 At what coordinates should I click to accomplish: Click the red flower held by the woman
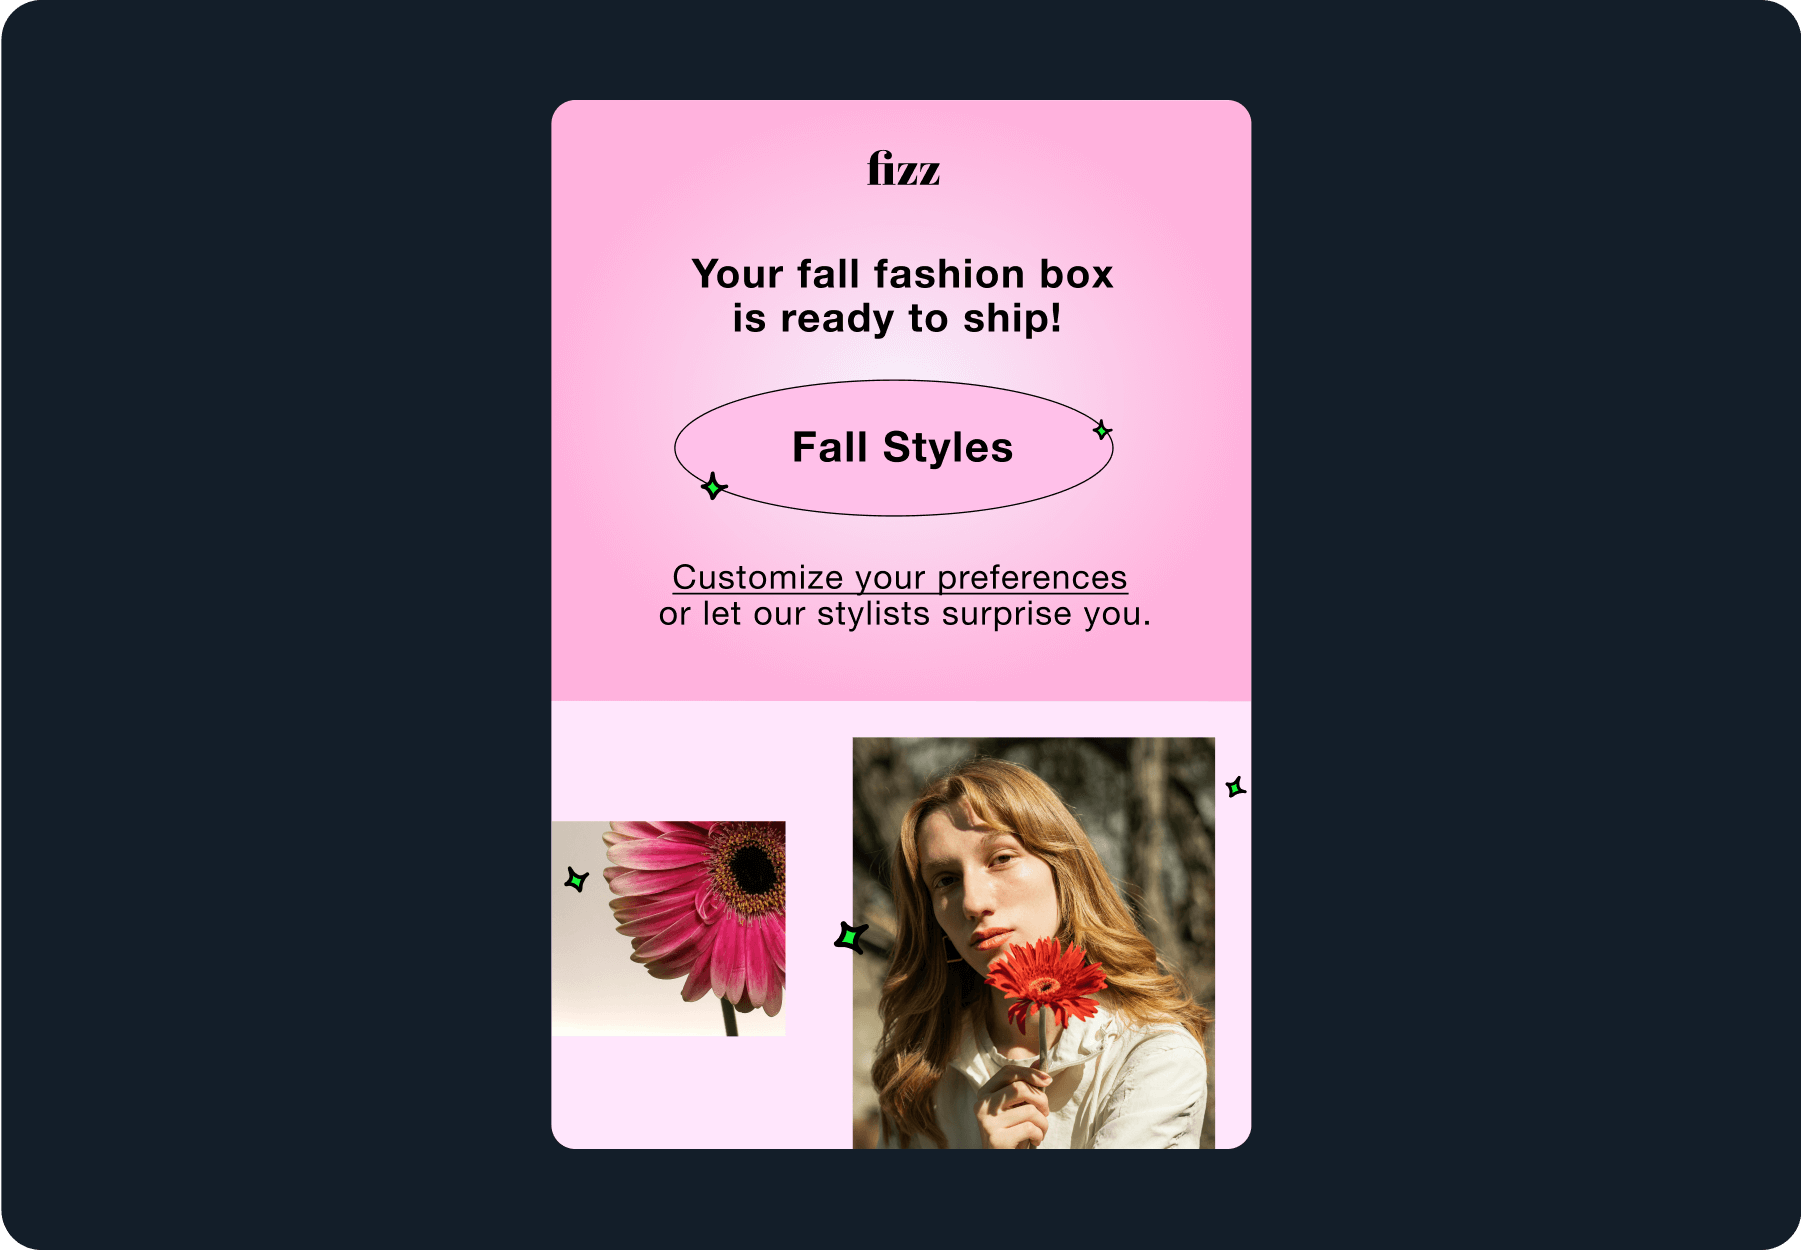pos(1045,982)
